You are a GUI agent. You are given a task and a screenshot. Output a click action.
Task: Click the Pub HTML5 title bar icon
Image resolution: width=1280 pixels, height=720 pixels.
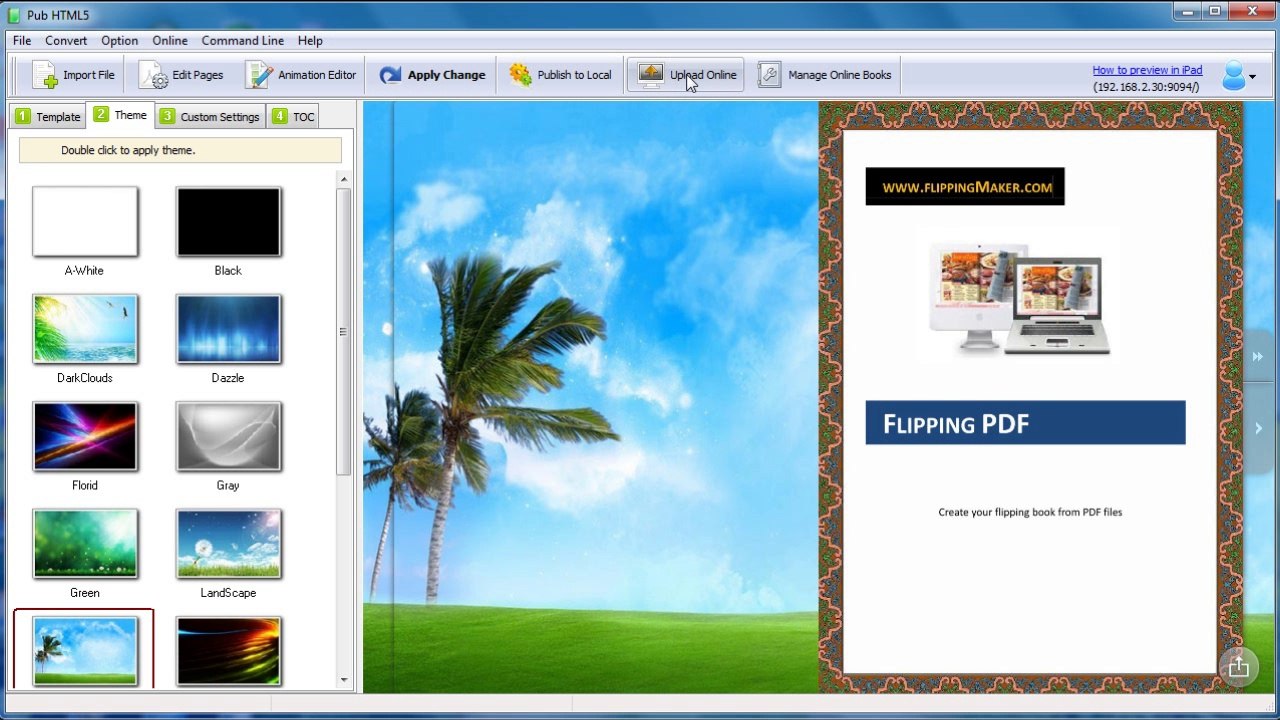(14, 14)
